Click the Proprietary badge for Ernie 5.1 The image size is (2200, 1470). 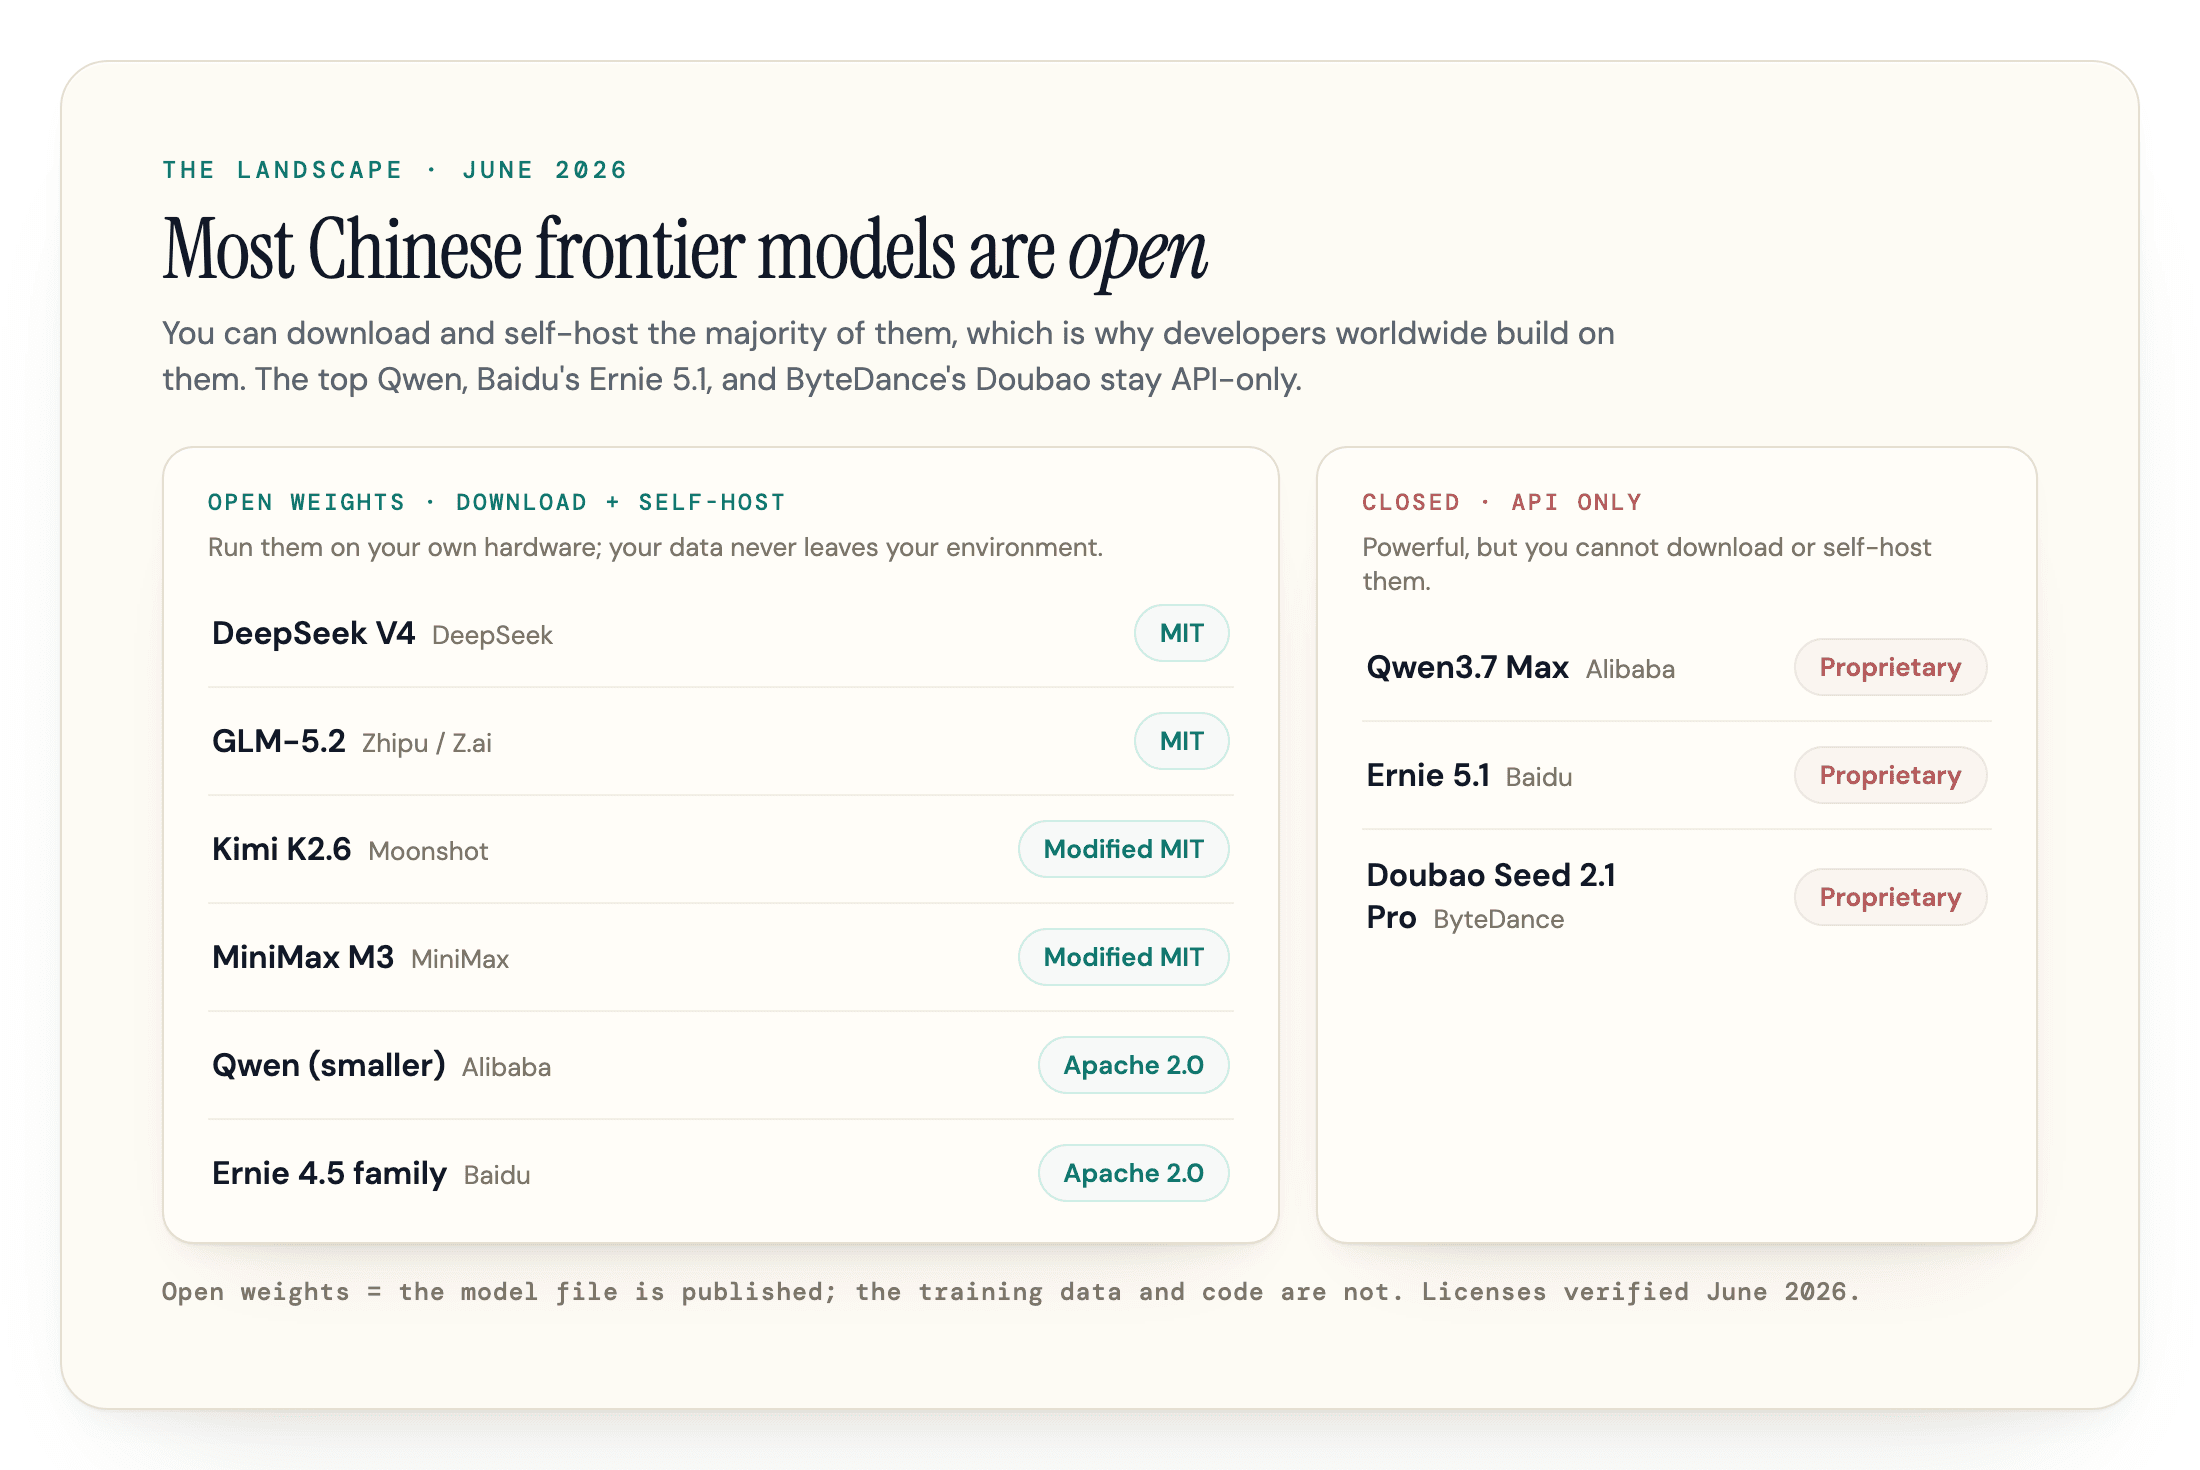click(x=1890, y=775)
